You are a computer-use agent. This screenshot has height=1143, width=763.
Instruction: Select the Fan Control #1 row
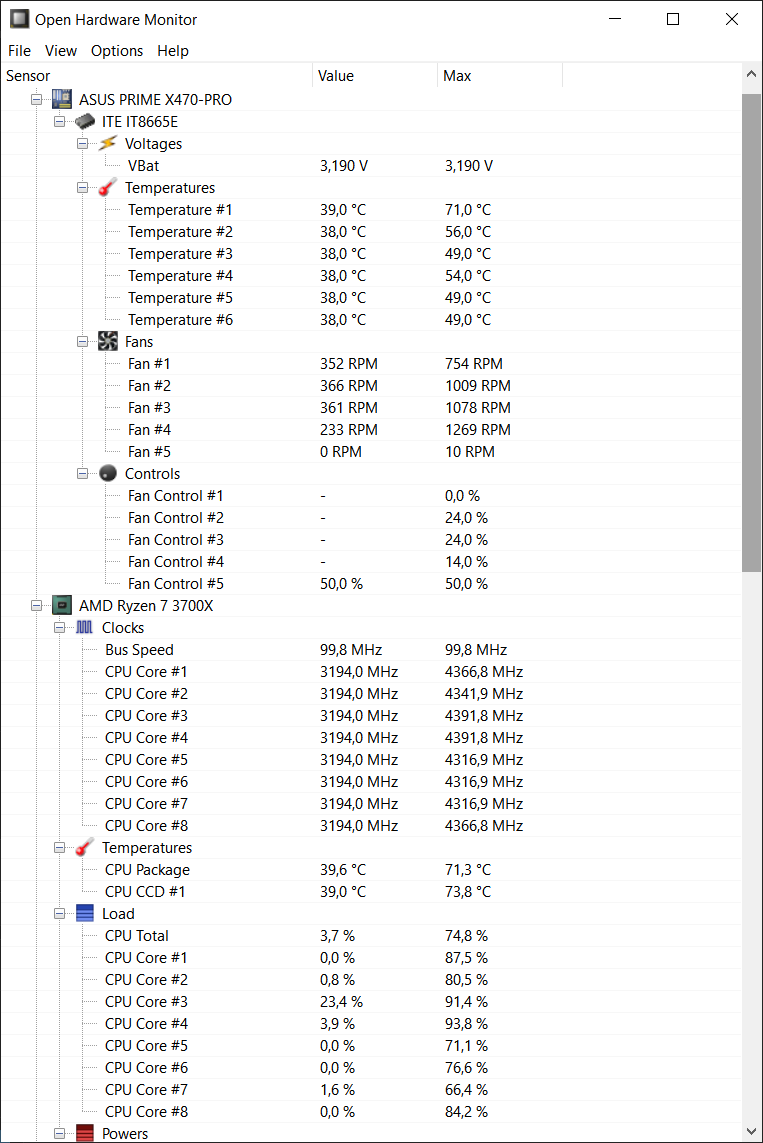371,495
